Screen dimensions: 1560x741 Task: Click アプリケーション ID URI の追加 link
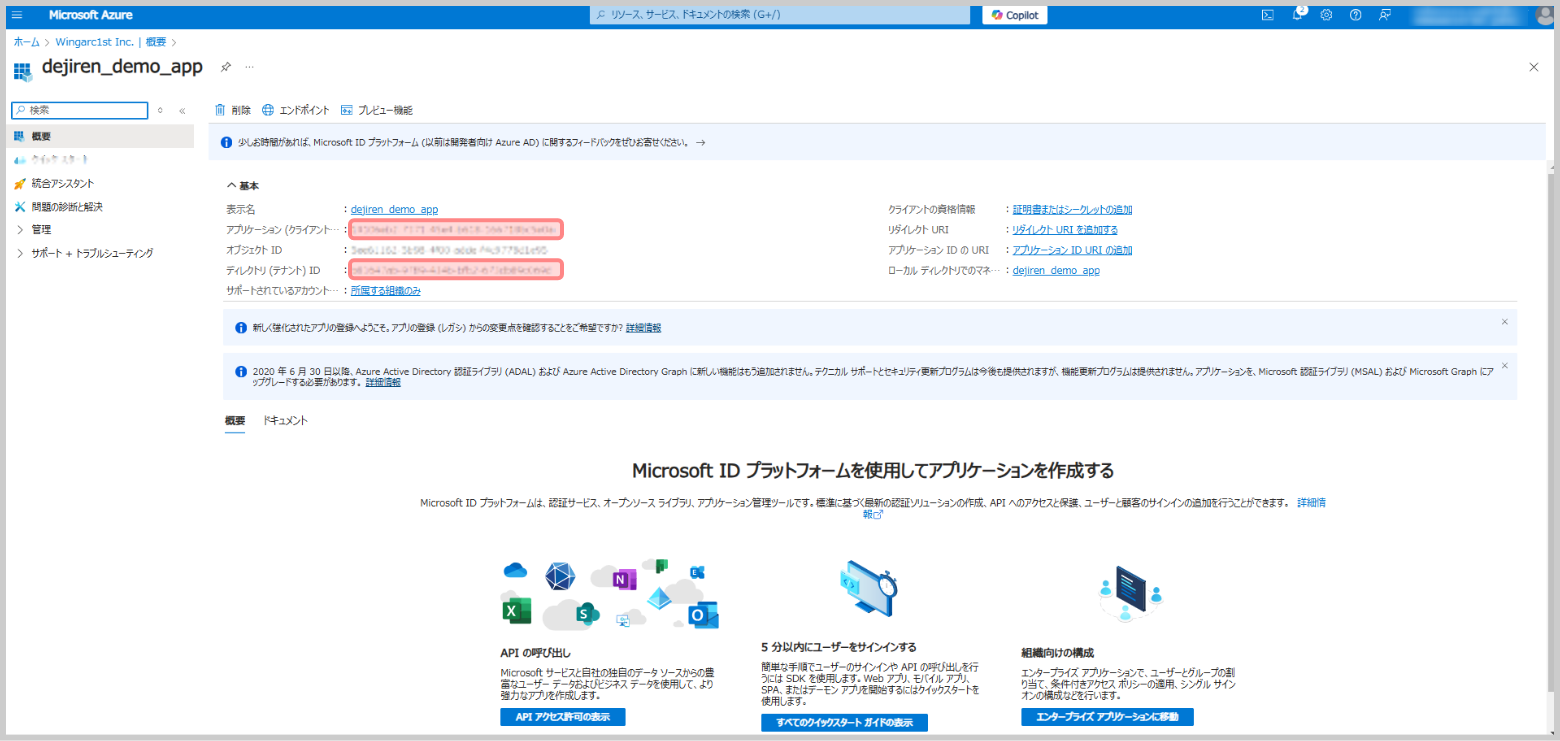(x=1072, y=250)
